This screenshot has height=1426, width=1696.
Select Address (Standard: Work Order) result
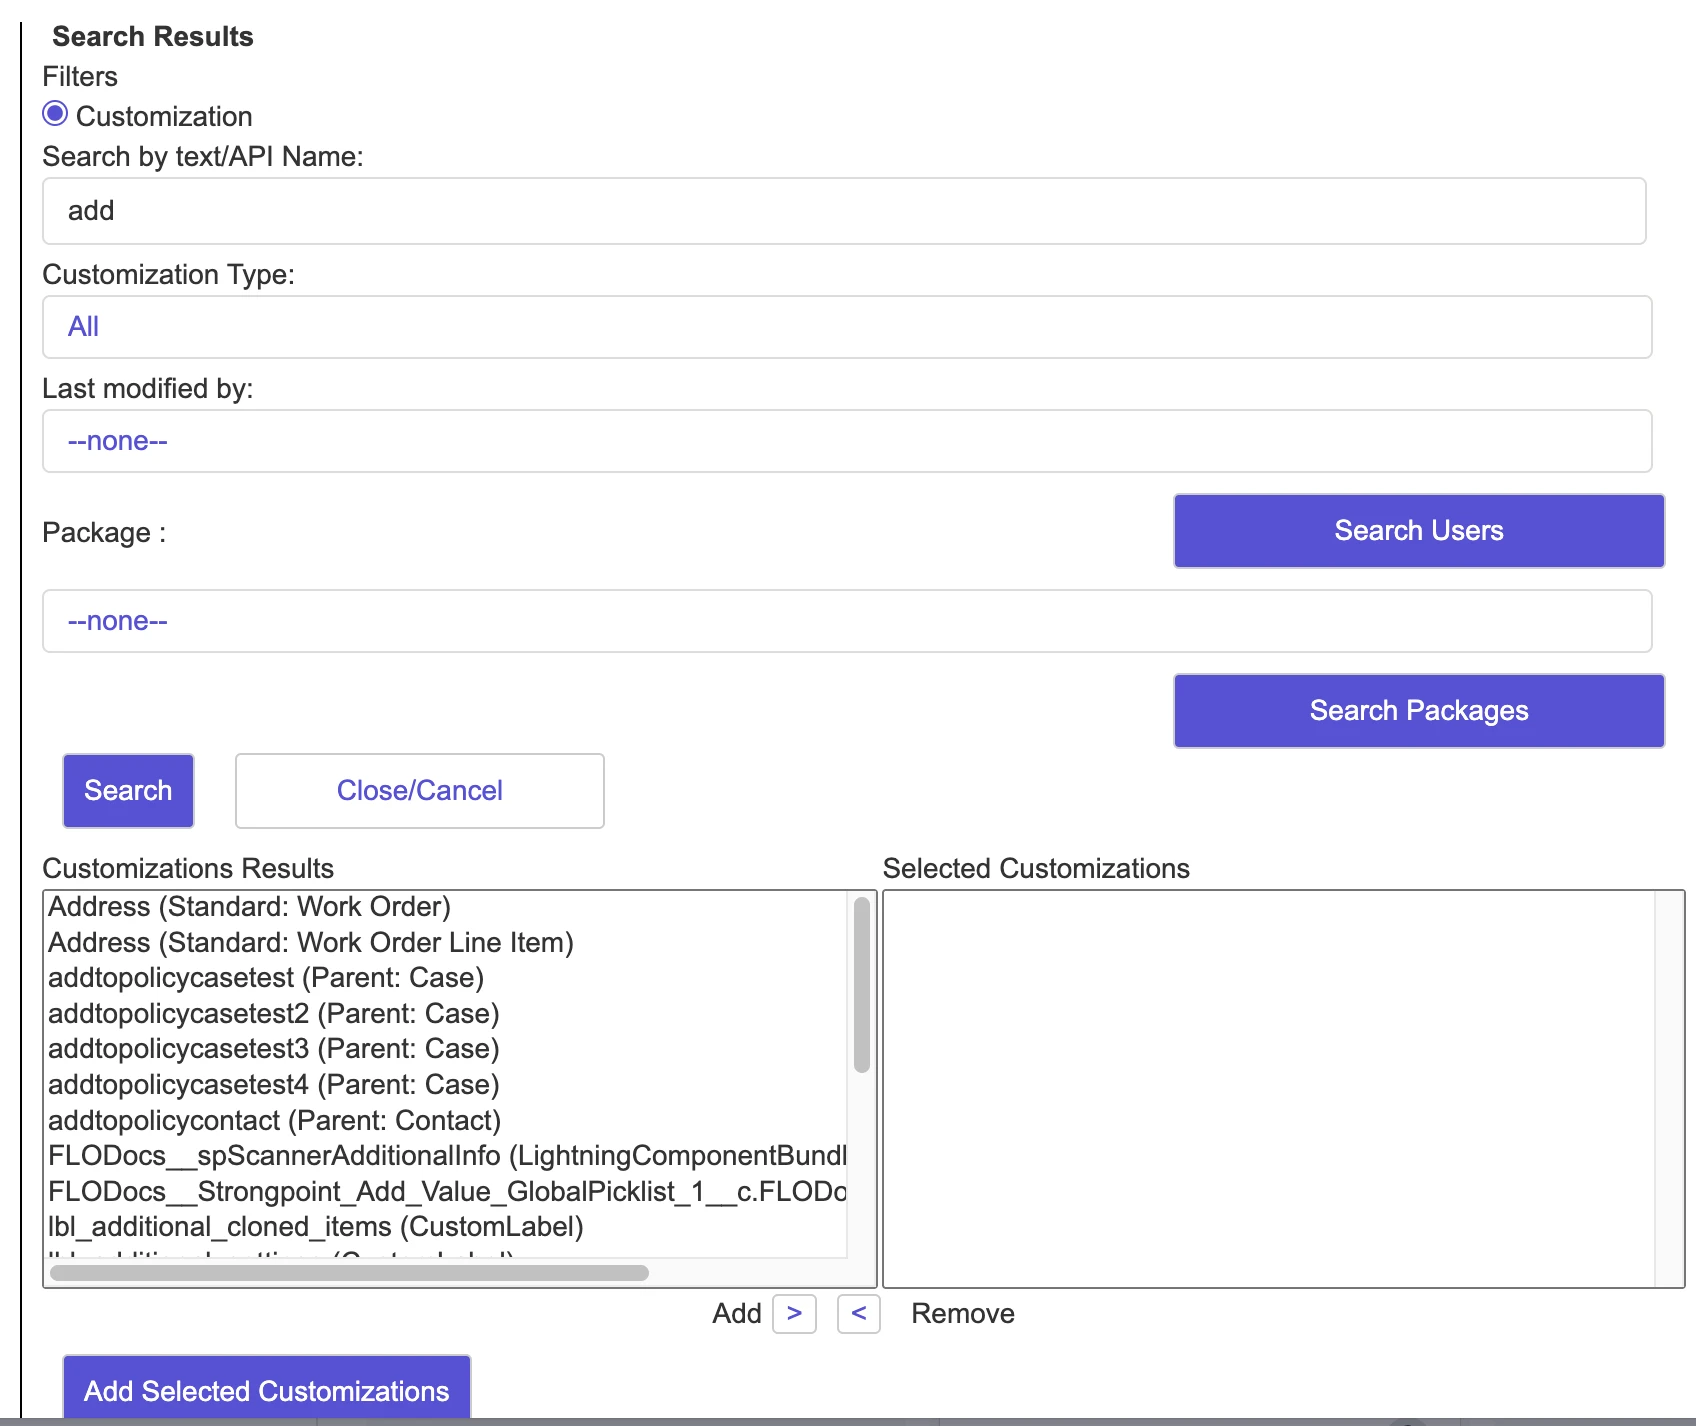(248, 906)
